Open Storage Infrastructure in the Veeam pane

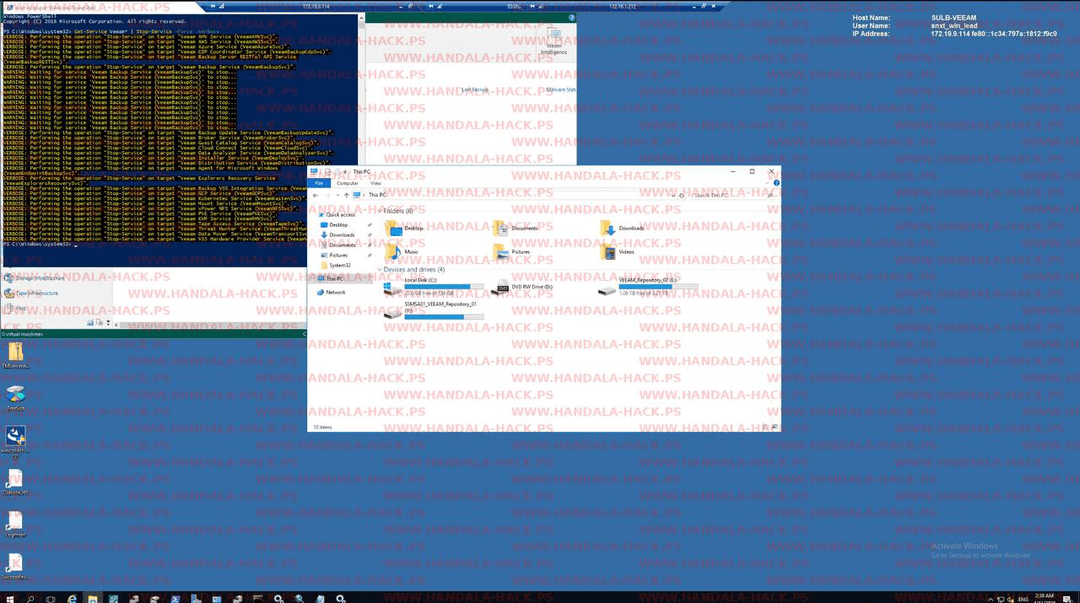point(34,278)
